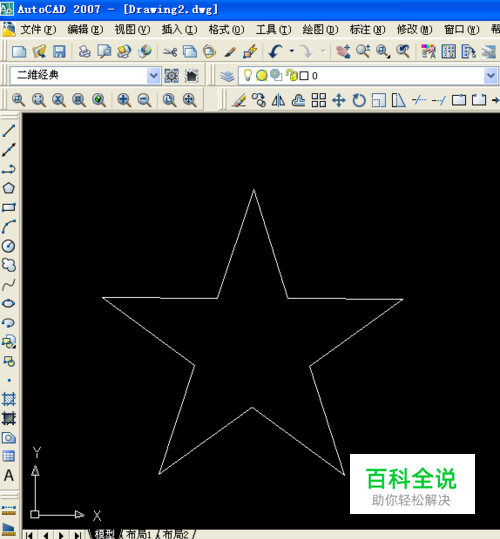Click the Cut scissors icon

(170, 52)
